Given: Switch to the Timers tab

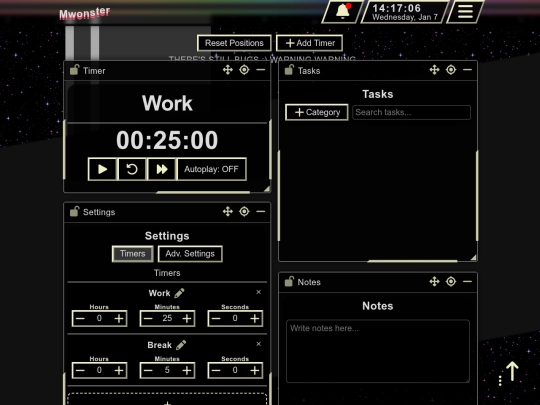Looking at the screenshot, I should pyautogui.click(x=133, y=254).
